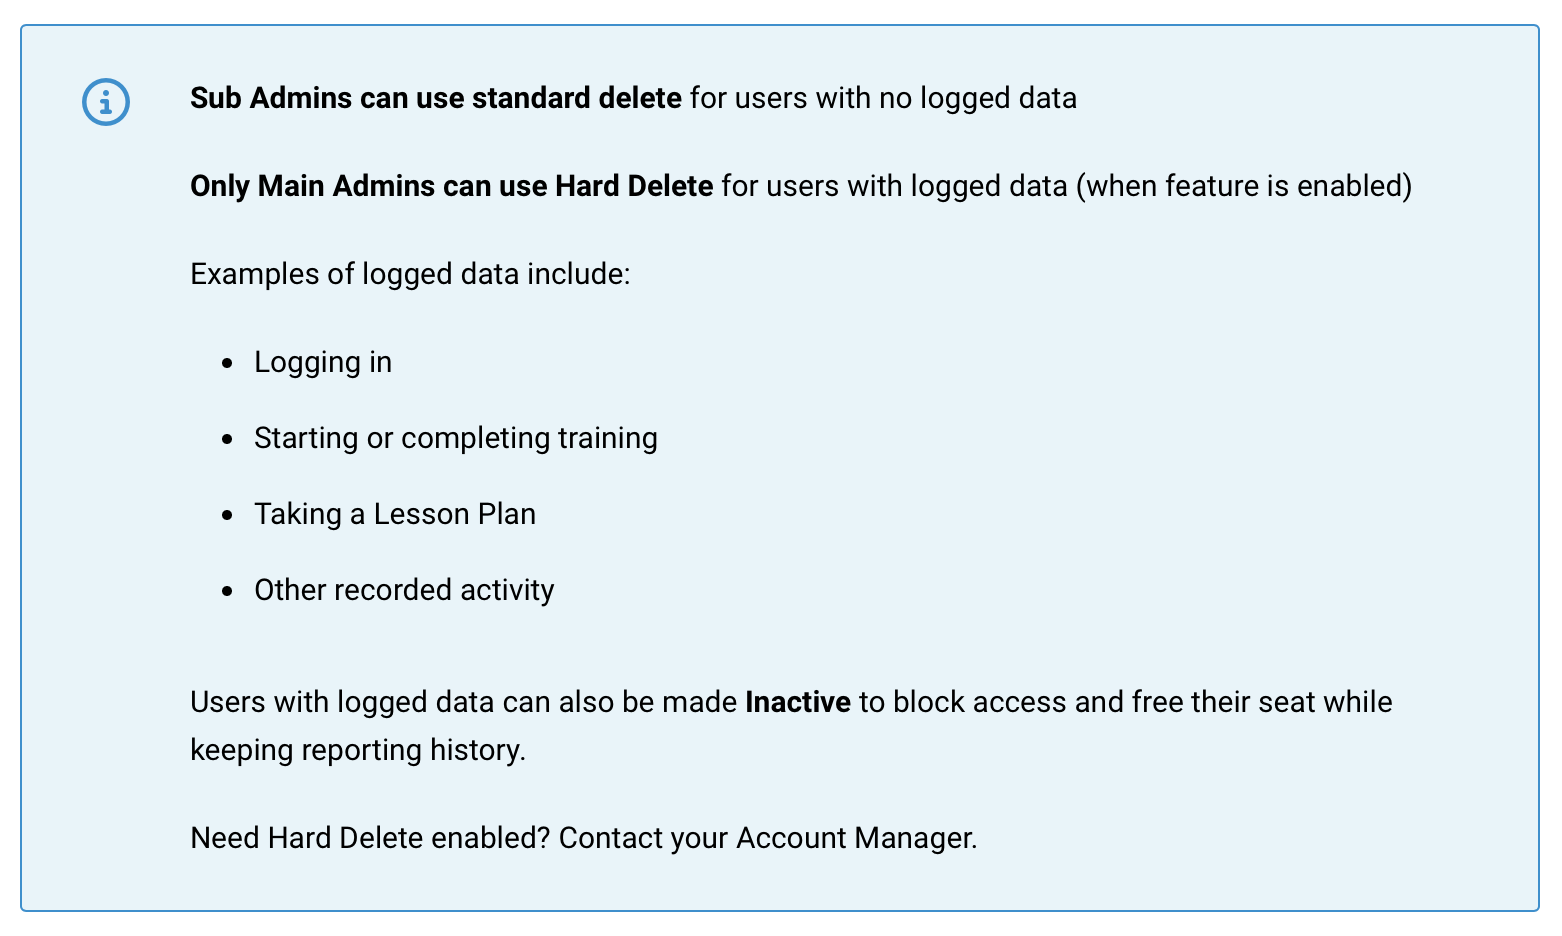Click the 'Need Hard Delete enabled?' text
Screen dimensions: 1562x936
coord(370,838)
